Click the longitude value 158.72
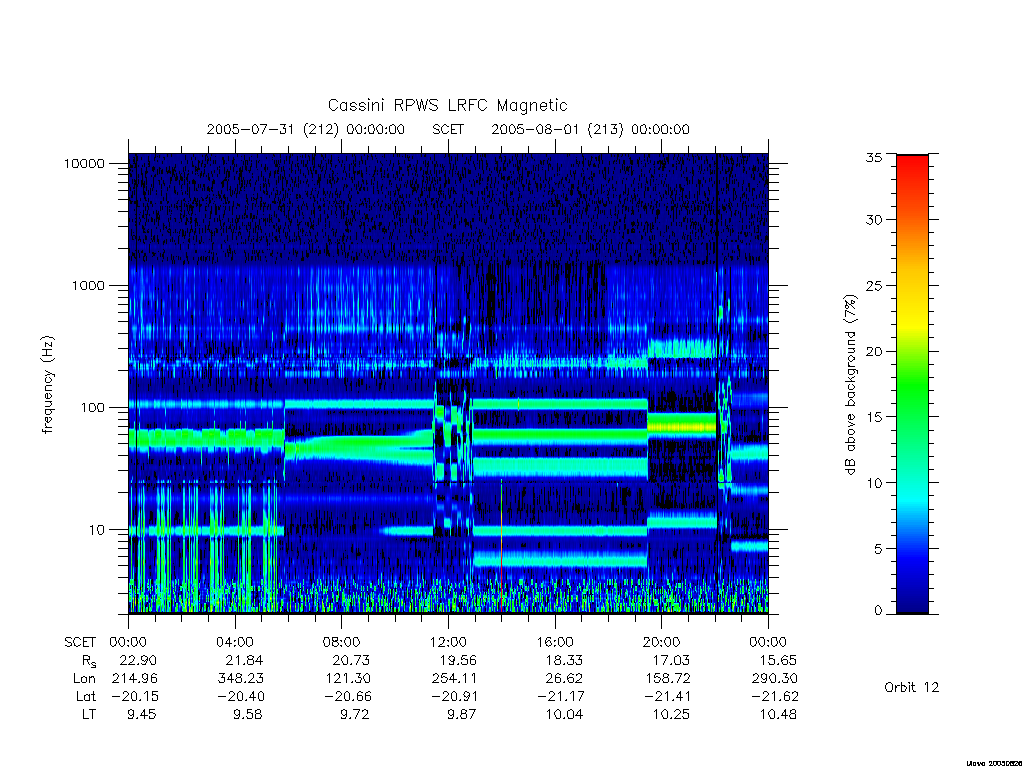The height and width of the screenshot is (768, 1024). click(667, 679)
